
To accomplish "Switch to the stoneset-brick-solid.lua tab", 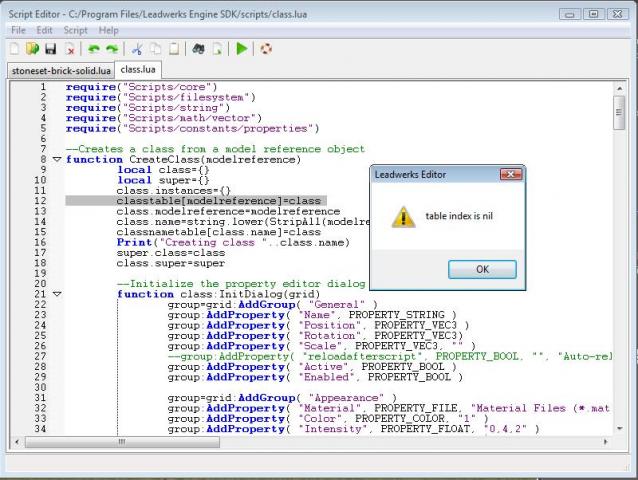I will pyautogui.click(x=60, y=71).
